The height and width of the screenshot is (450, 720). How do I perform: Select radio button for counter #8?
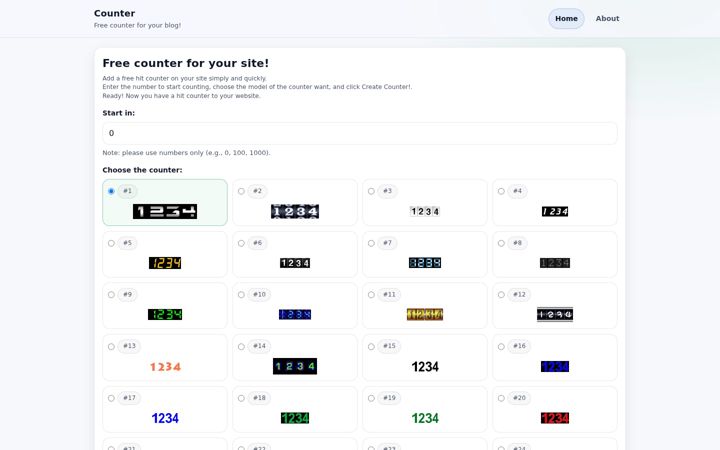click(501, 243)
